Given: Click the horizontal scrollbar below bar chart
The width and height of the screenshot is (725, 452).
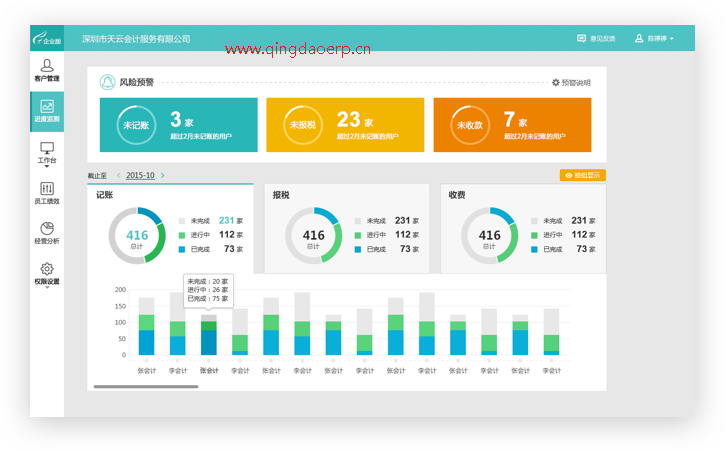Looking at the screenshot, I should click(x=146, y=386).
